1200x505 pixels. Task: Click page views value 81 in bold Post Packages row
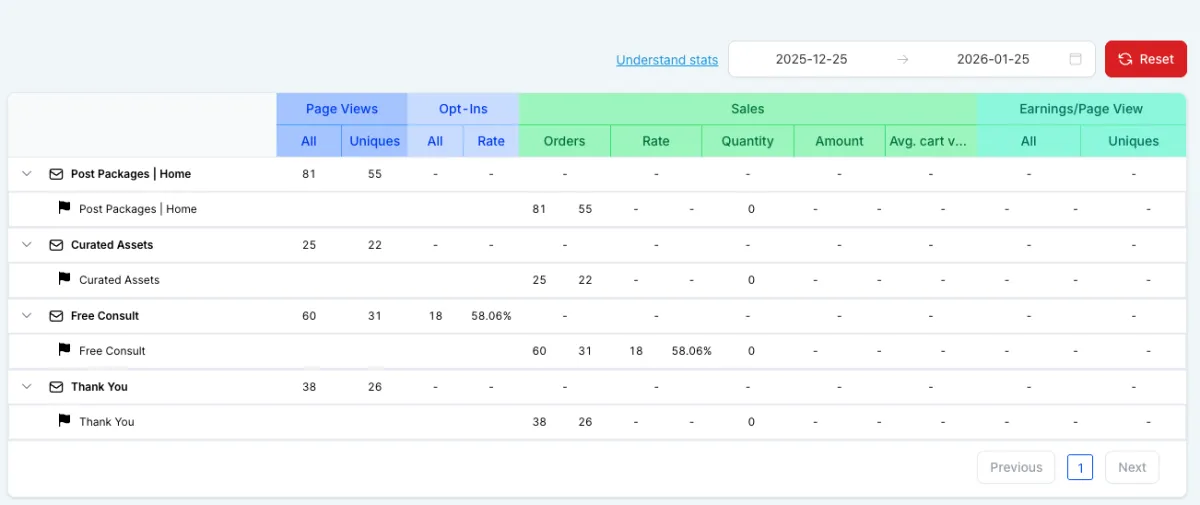pyautogui.click(x=309, y=174)
